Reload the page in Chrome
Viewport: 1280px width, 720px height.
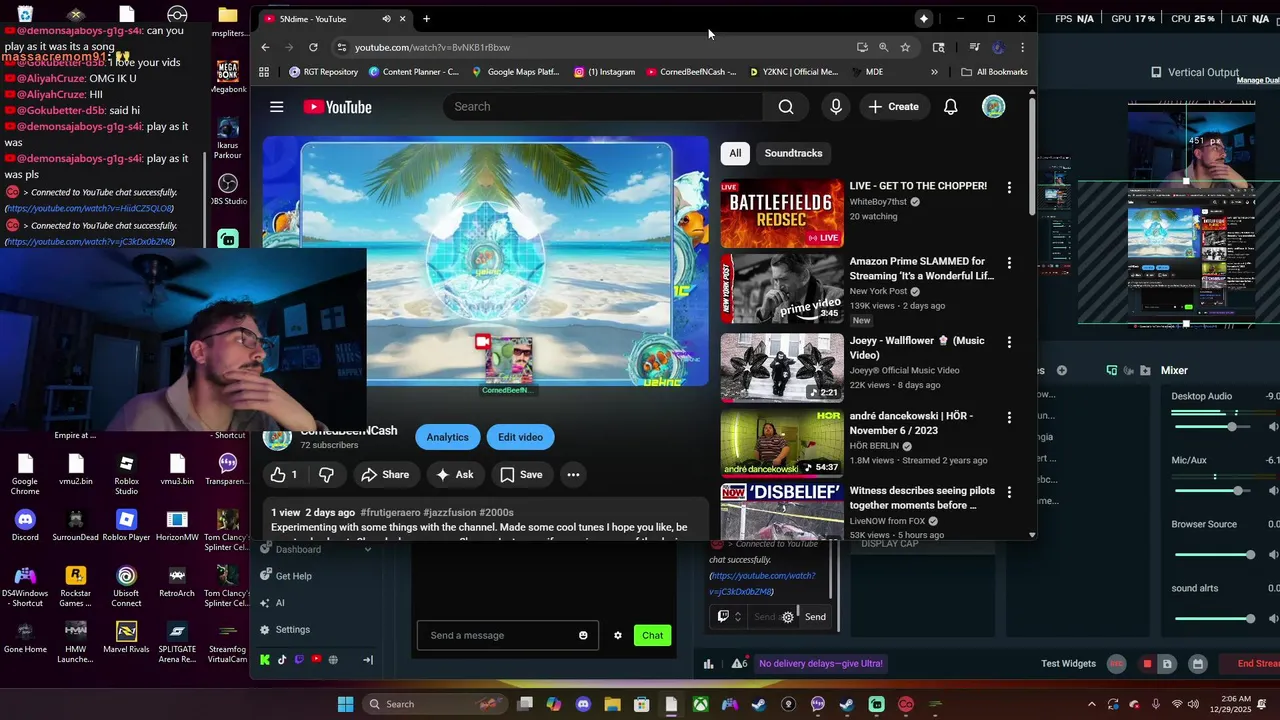tap(313, 47)
